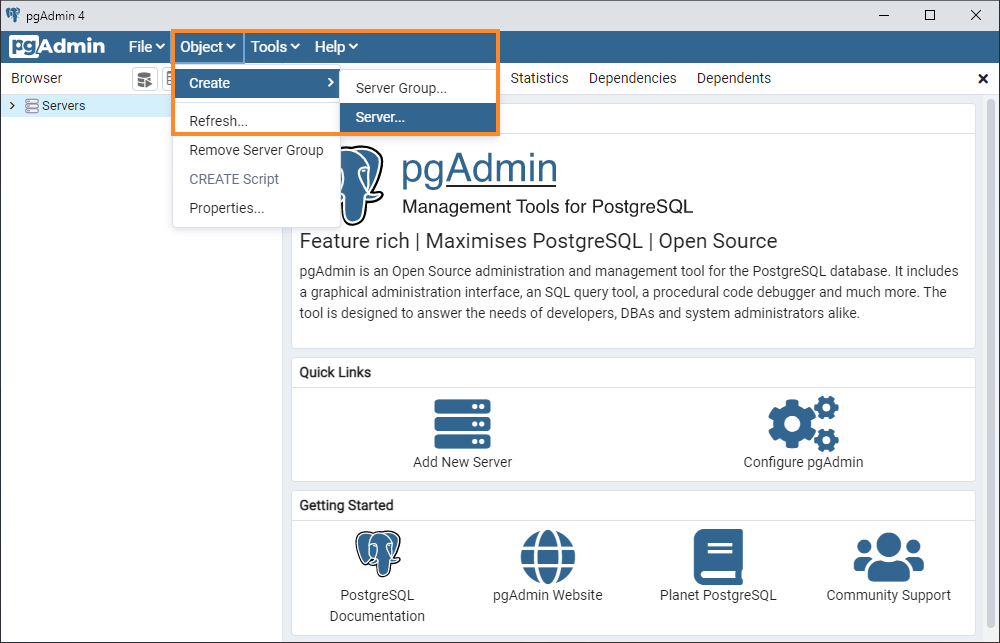Click the pgAdmin heading link
Viewport: 1000px width, 643px height.
[x=478, y=168]
